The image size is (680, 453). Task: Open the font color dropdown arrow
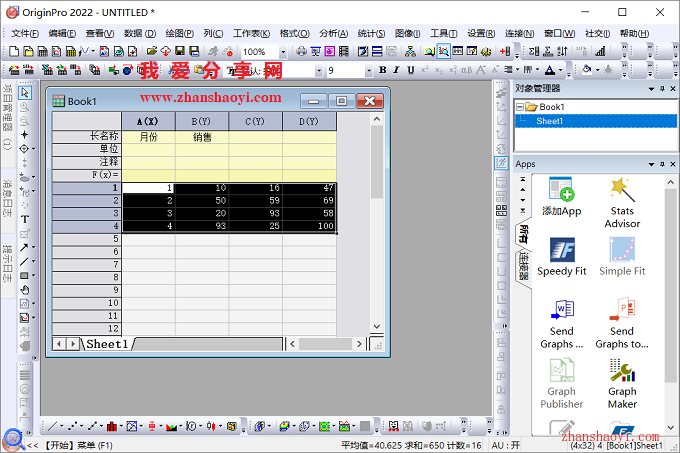coord(560,70)
